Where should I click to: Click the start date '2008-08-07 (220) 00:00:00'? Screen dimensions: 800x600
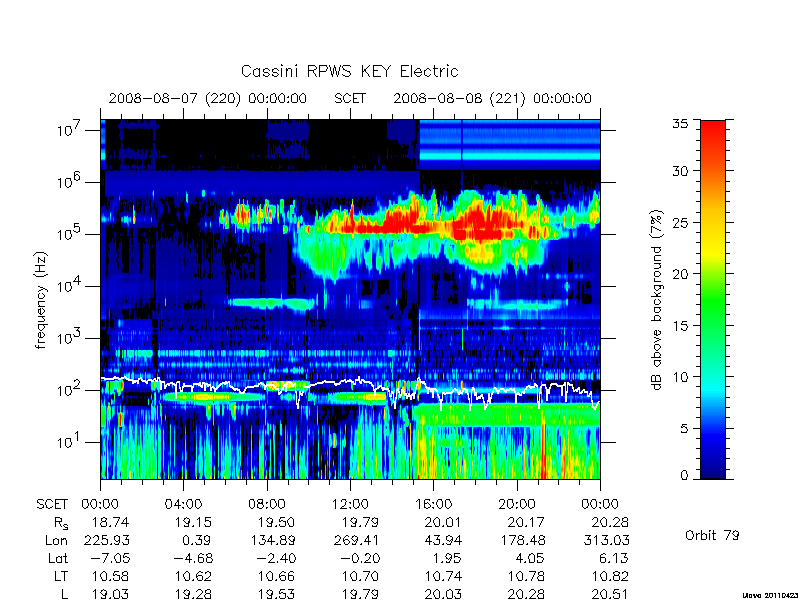click(208, 98)
